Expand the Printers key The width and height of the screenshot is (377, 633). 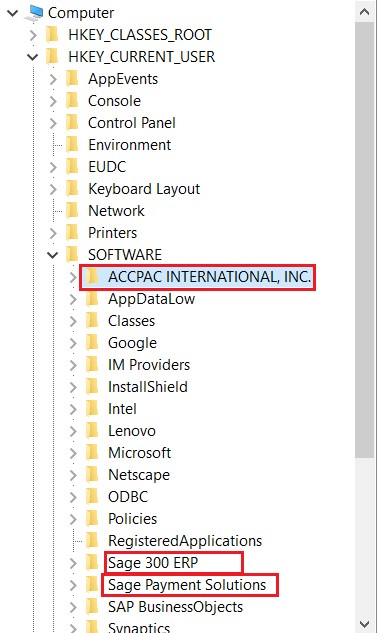click(x=53, y=233)
